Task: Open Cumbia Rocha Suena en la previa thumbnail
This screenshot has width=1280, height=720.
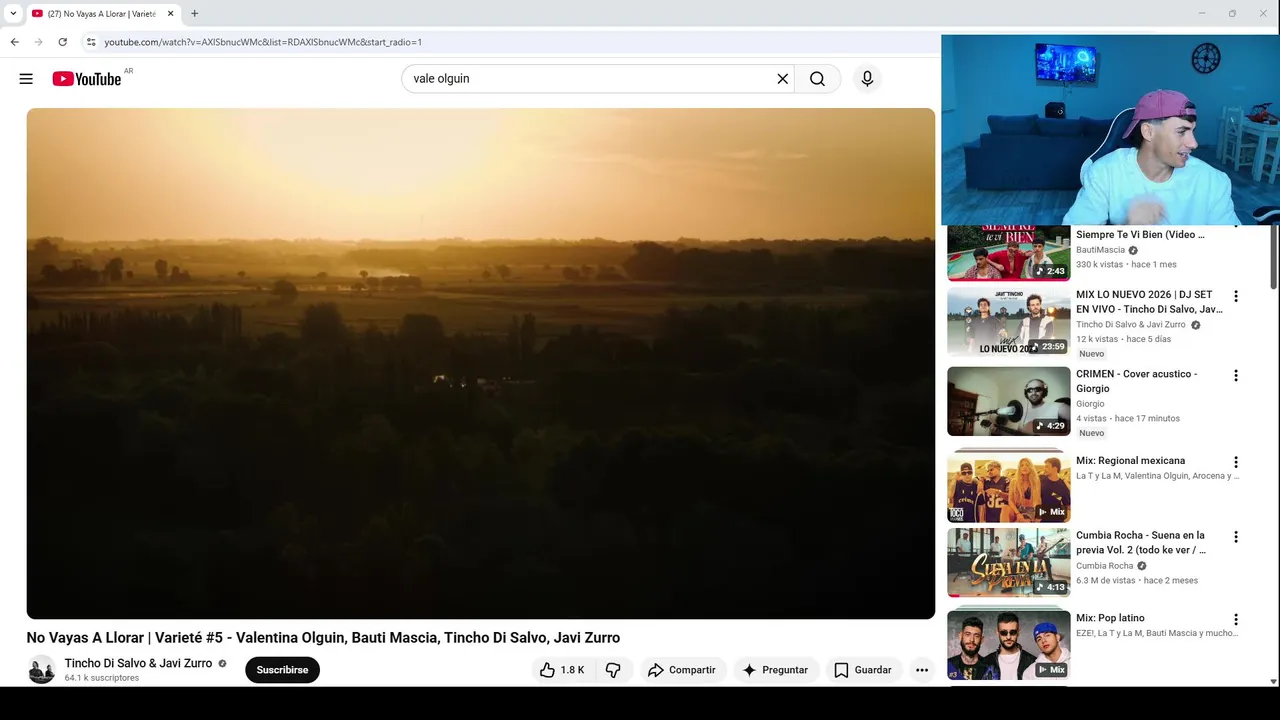Action: (1008, 562)
